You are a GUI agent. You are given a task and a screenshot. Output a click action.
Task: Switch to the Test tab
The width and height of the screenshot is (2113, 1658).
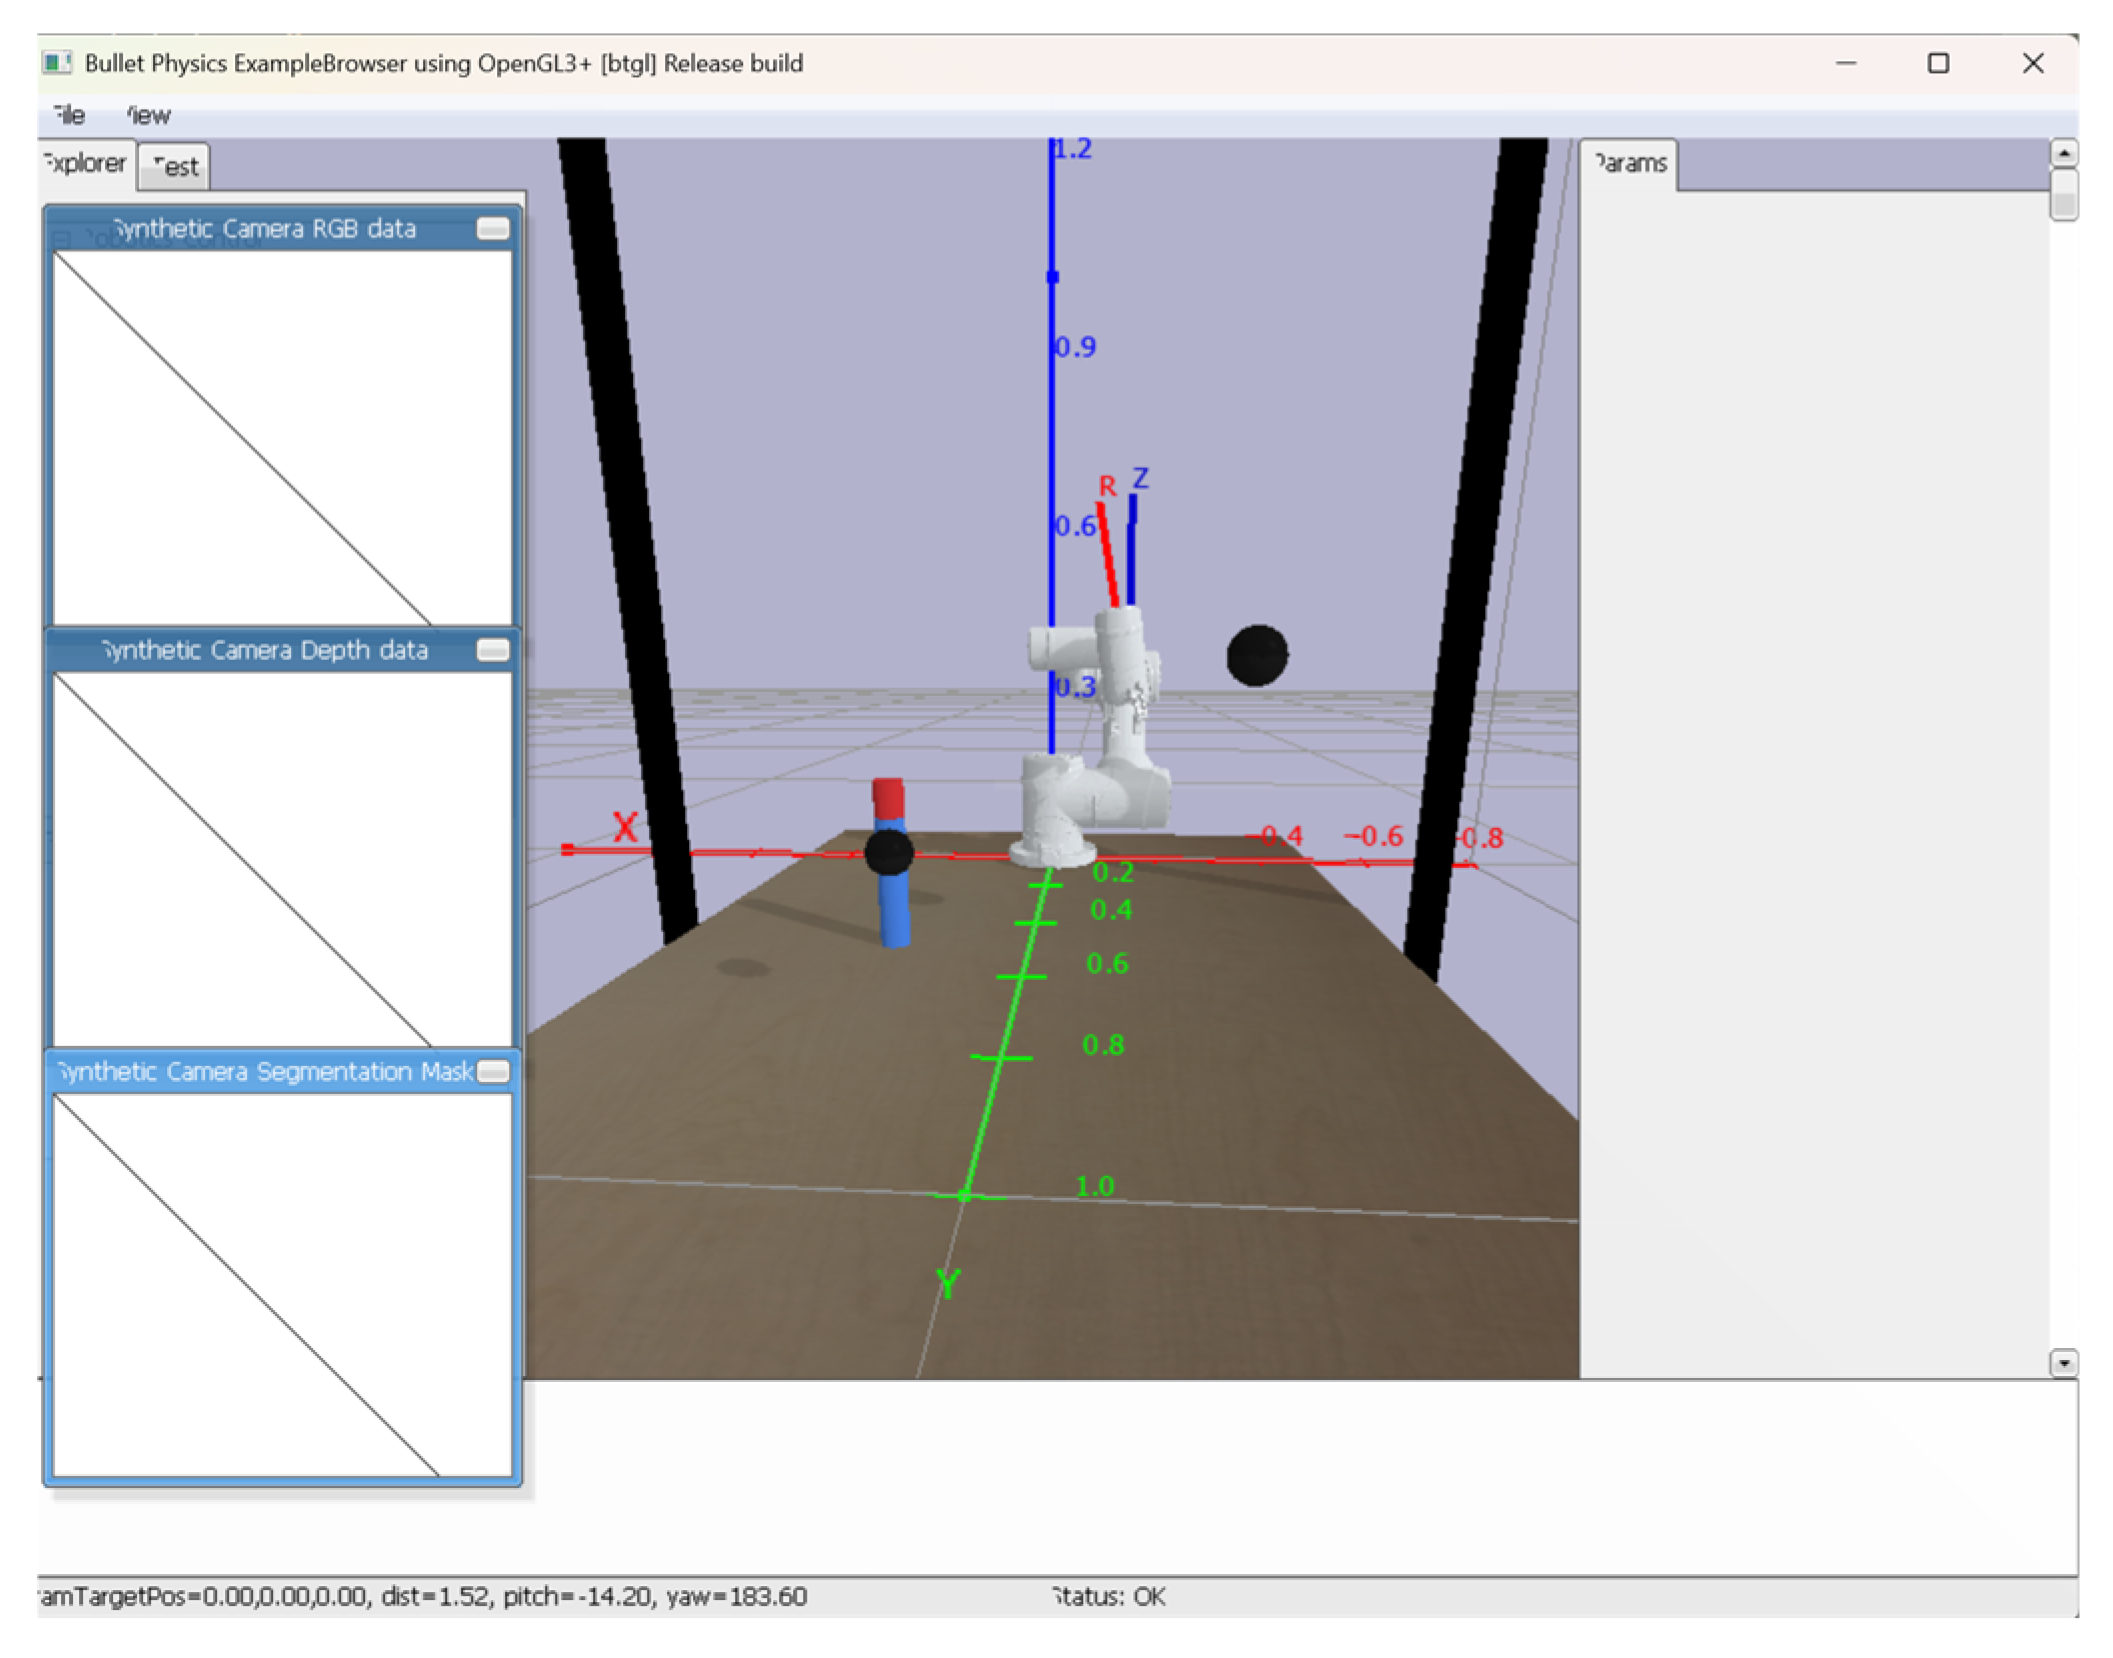pyautogui.click(x=176, y=167)
